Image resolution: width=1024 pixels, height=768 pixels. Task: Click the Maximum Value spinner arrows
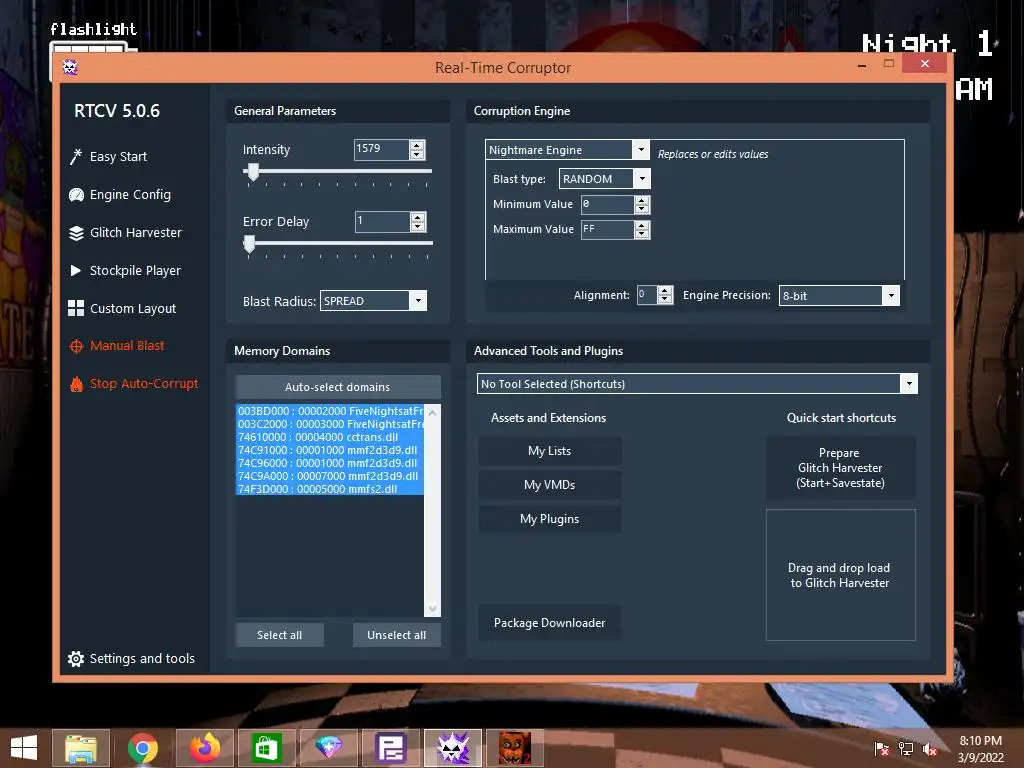click(x=642, y=229)
